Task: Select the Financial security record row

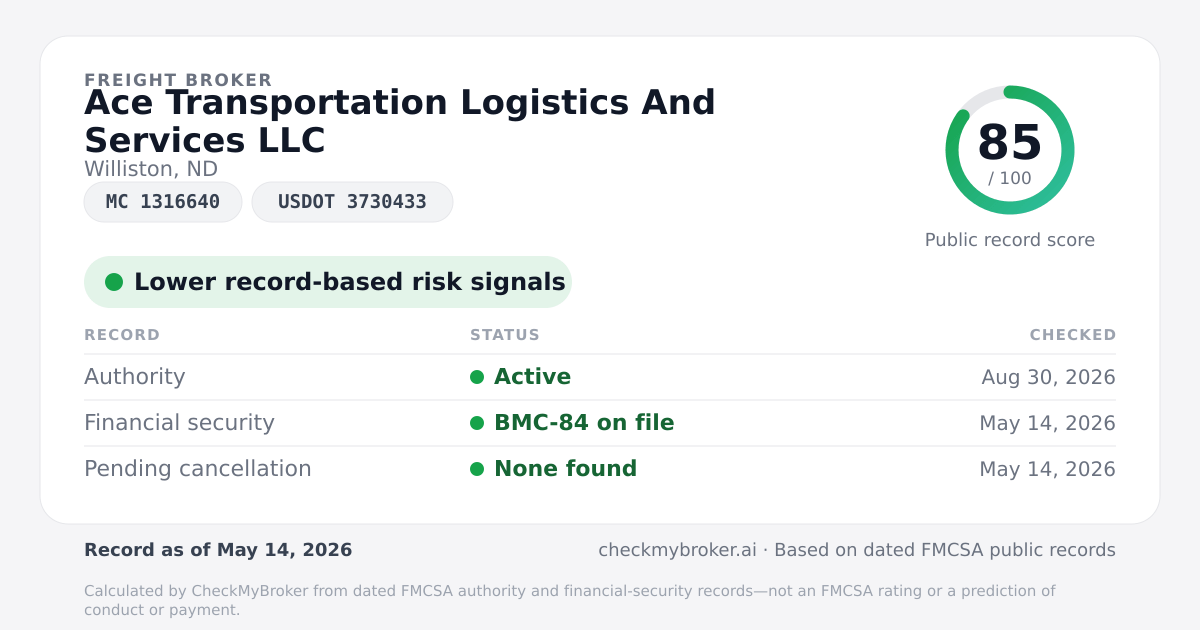Action: pyautogui.click(x=600, y=423)
